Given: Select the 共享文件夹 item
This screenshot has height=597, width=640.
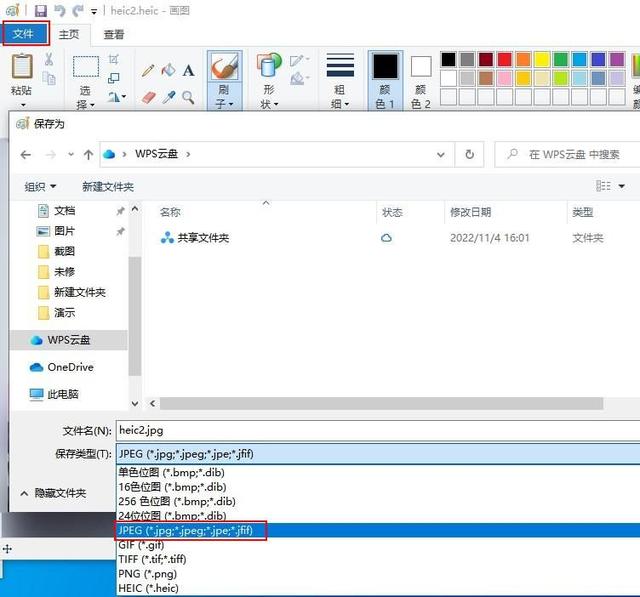Looking at the screenshot, I should click(203, 237).
